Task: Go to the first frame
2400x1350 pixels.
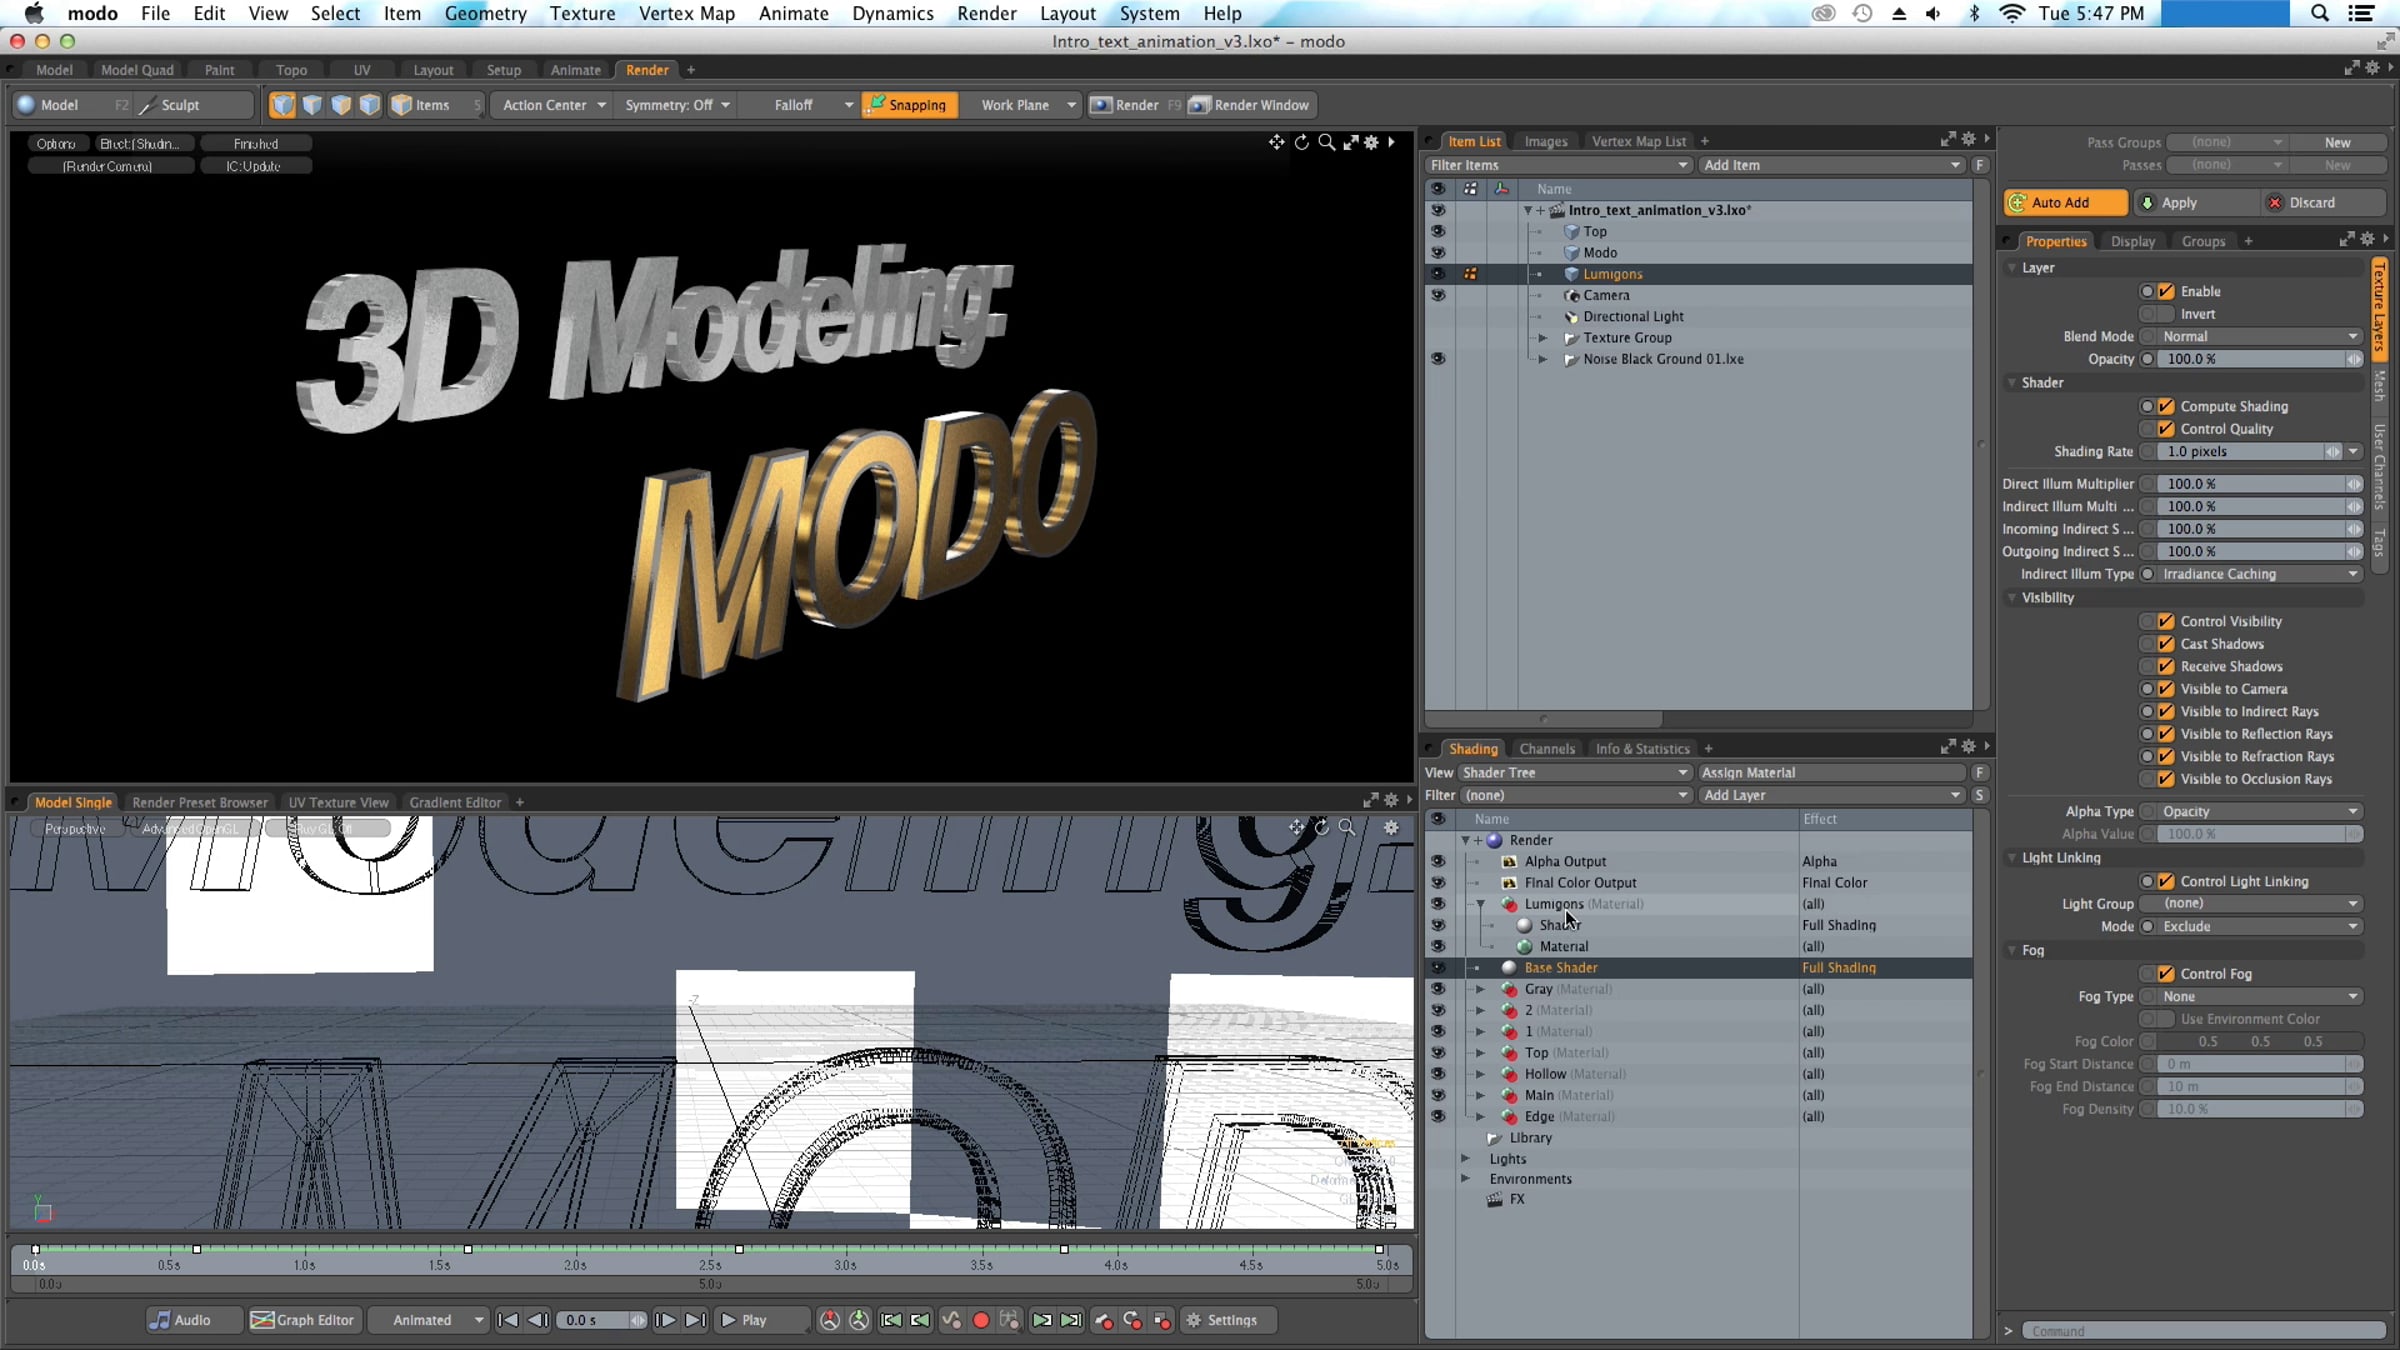Action: (507, 1320)
